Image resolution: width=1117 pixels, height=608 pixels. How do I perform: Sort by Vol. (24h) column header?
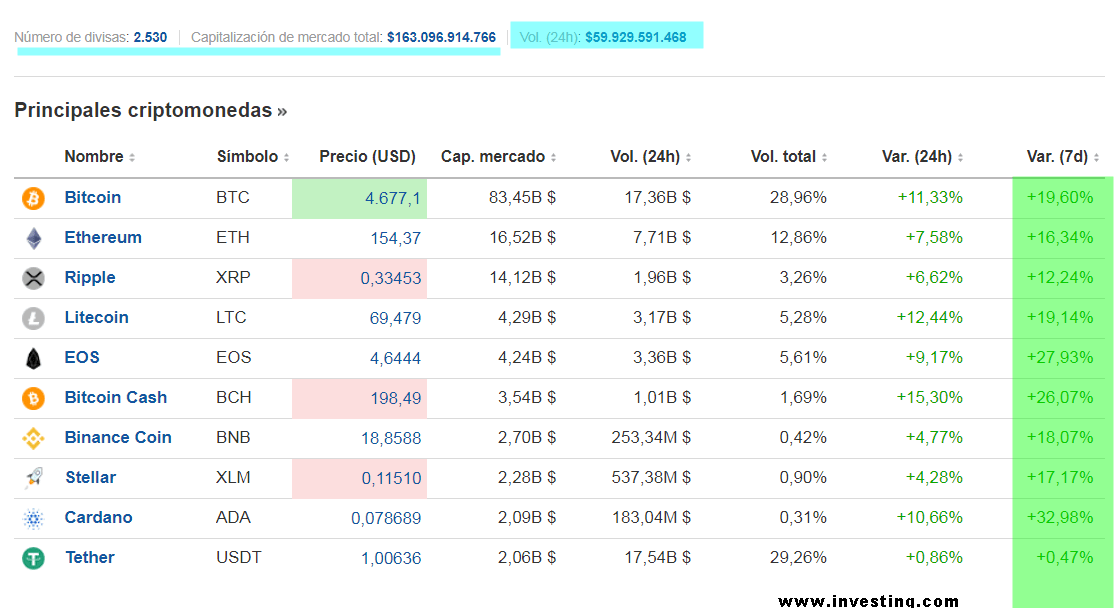pos(645,157)
